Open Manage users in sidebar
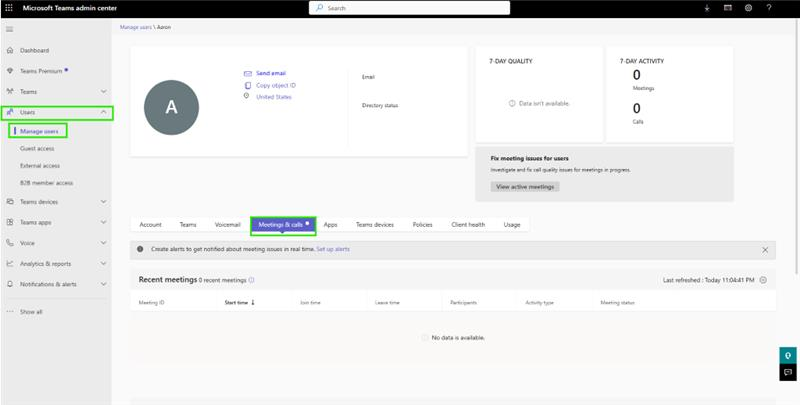 tap(39, 132)
